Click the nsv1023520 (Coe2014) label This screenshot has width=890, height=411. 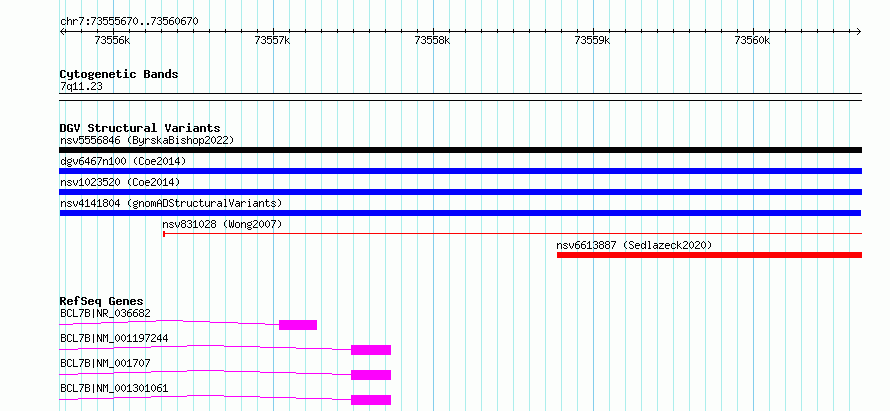(x=120, y=182)
